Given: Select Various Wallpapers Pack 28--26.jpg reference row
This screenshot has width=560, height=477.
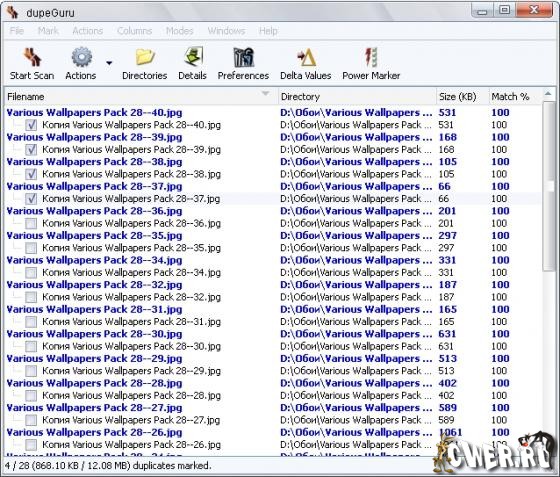Looking at the screenshot, I should (x=273, y=433).
